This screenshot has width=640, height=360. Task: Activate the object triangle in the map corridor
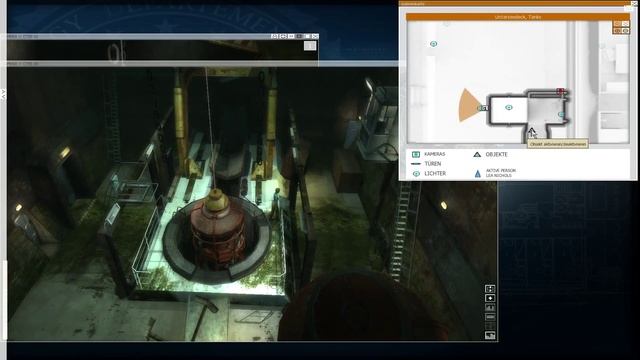click(531, 131)
